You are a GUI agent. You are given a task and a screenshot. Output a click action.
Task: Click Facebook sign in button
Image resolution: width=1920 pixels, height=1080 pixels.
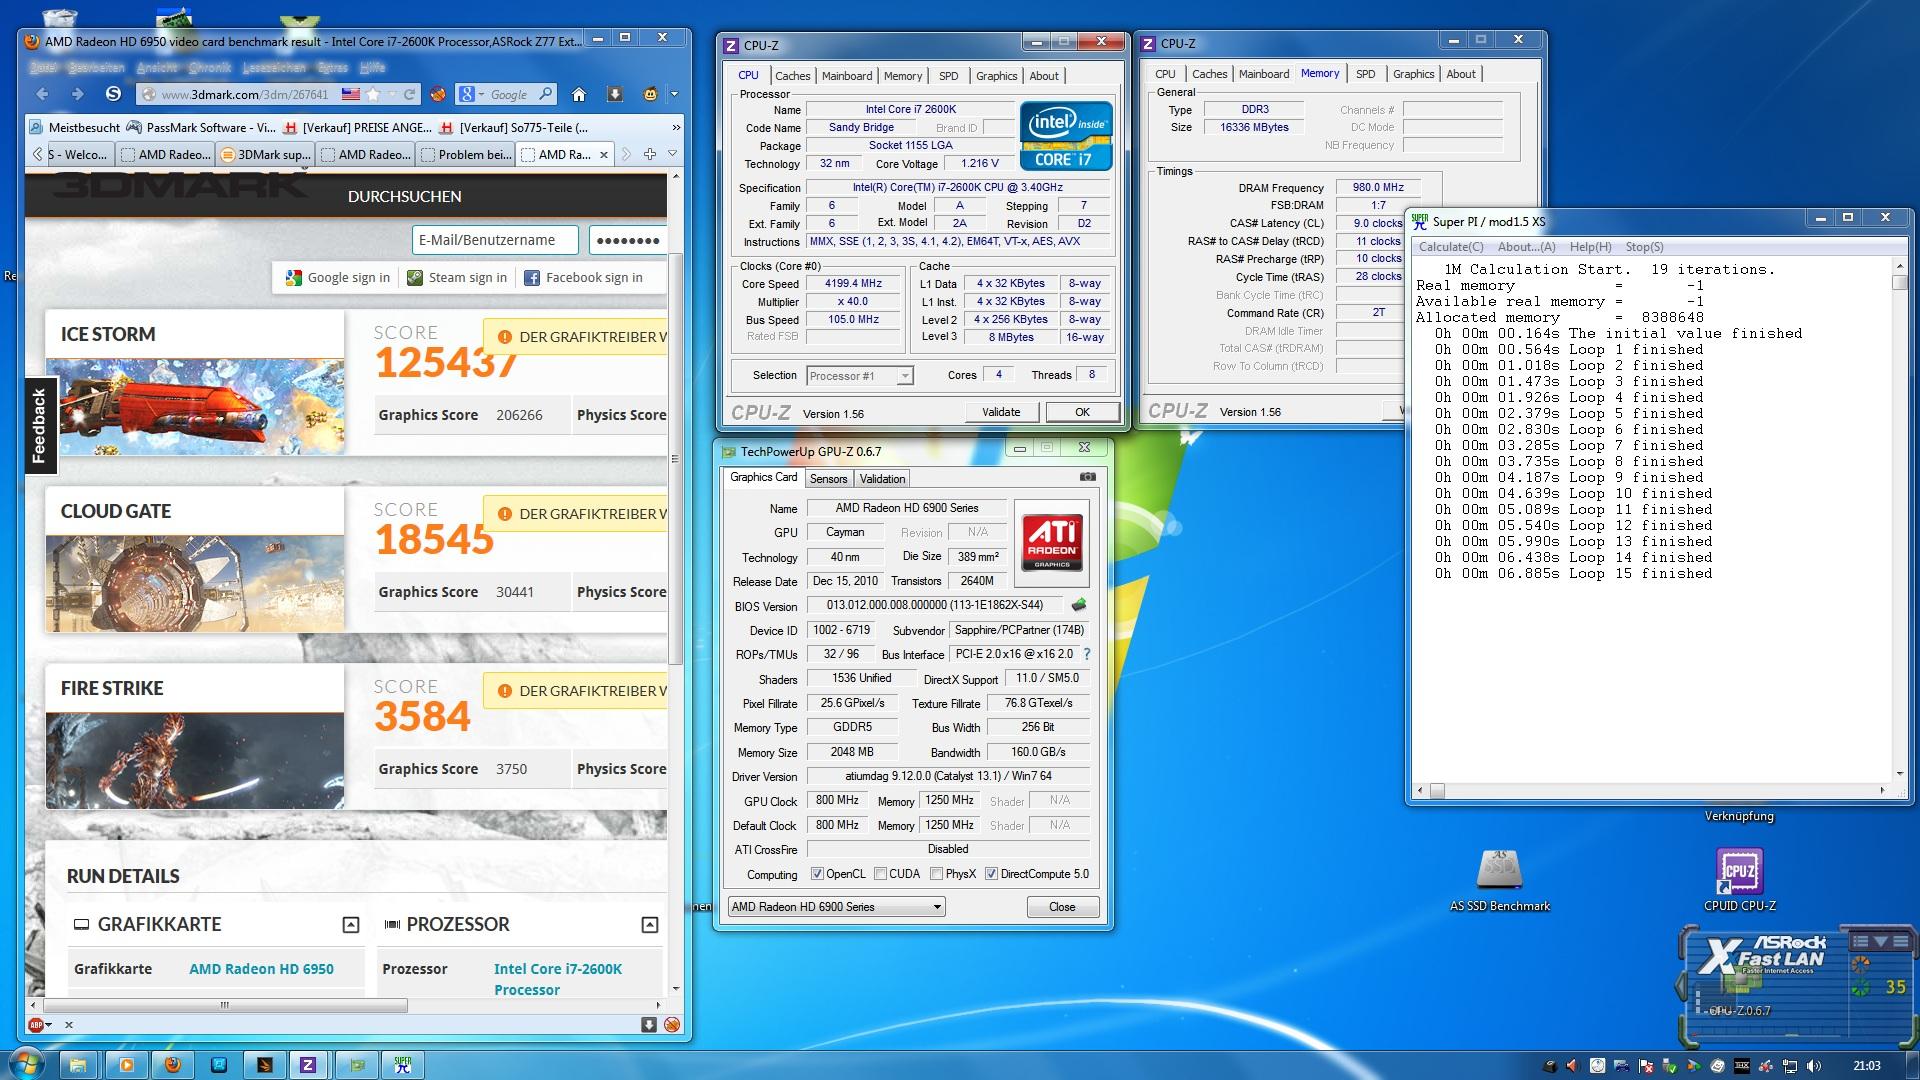584,278
